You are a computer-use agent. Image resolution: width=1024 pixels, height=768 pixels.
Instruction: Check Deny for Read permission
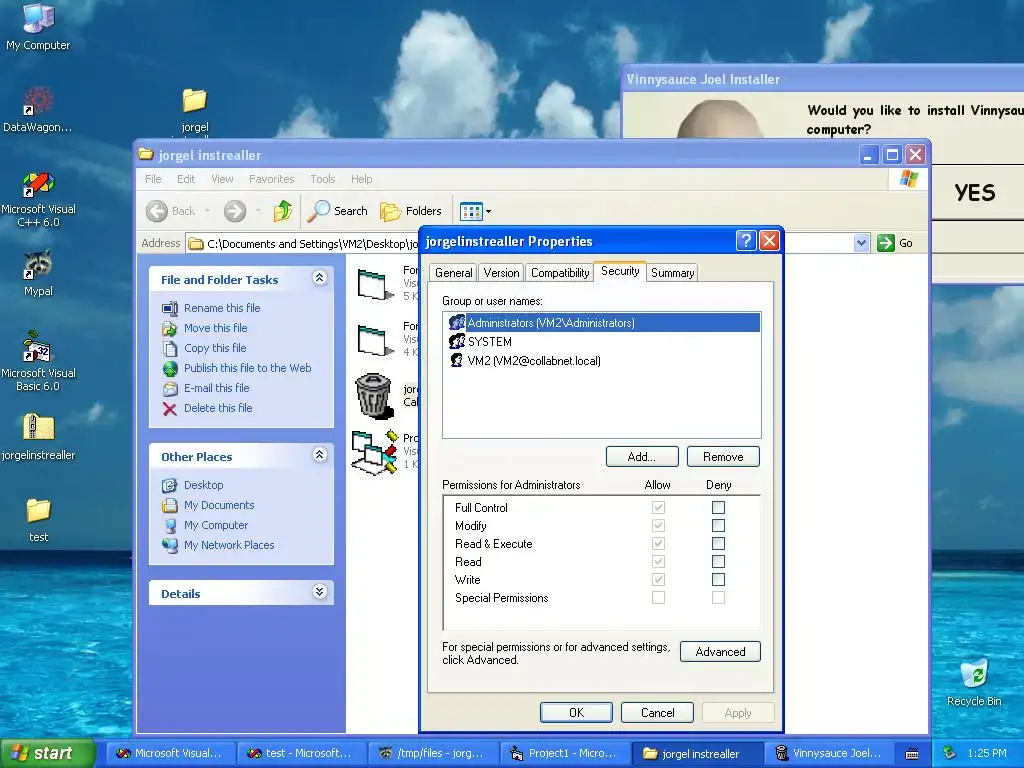point(718,562)
